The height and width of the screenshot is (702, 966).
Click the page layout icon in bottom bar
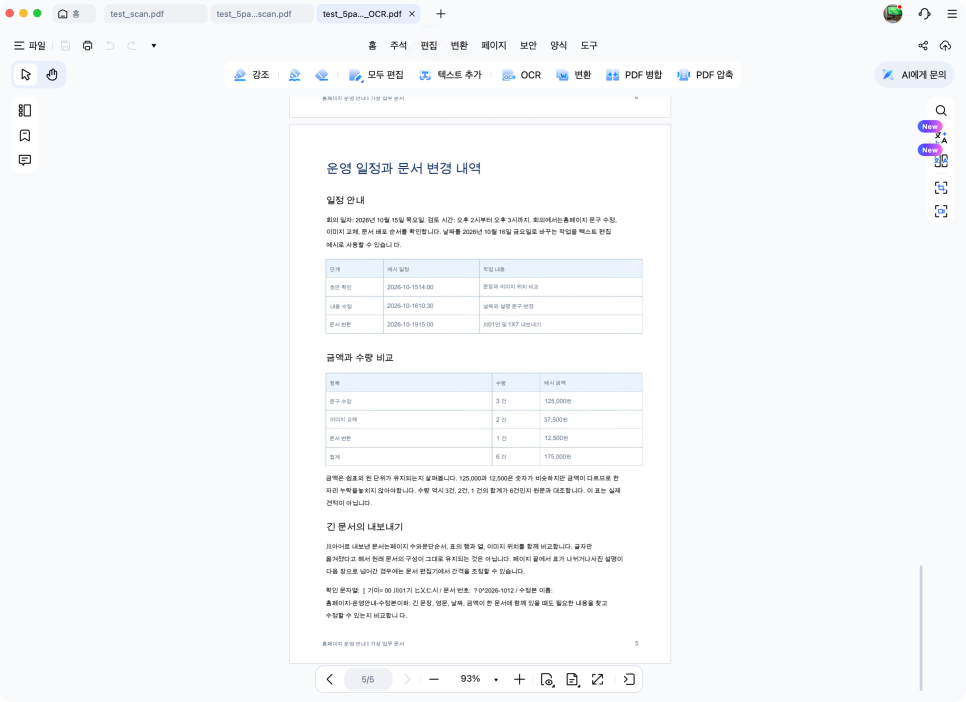pyautogui.click(x=572, y=679)
